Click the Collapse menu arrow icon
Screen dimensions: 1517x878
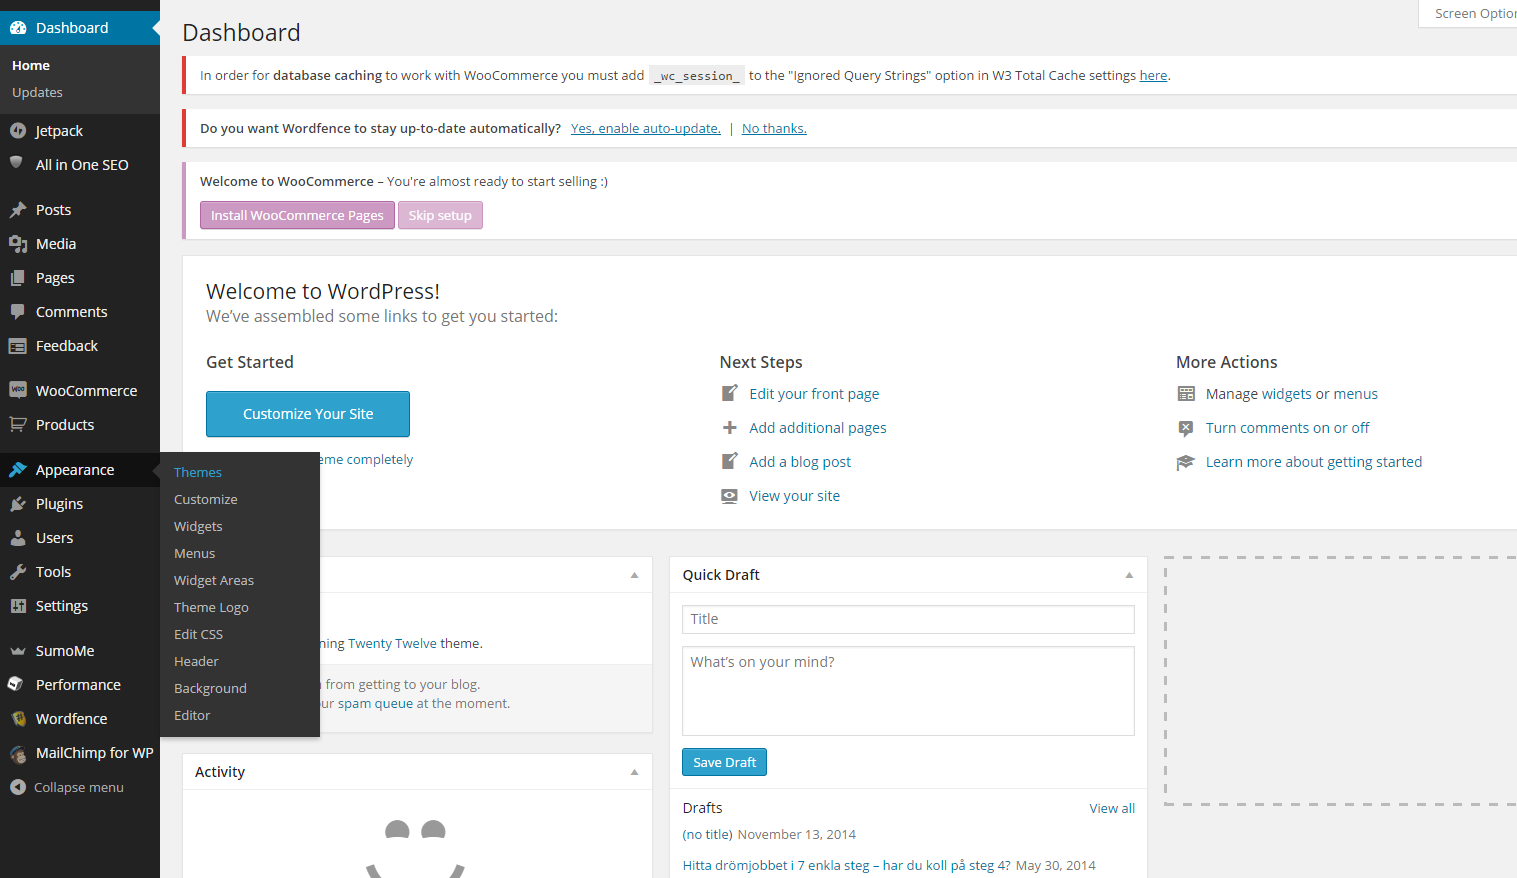point(18,787)
